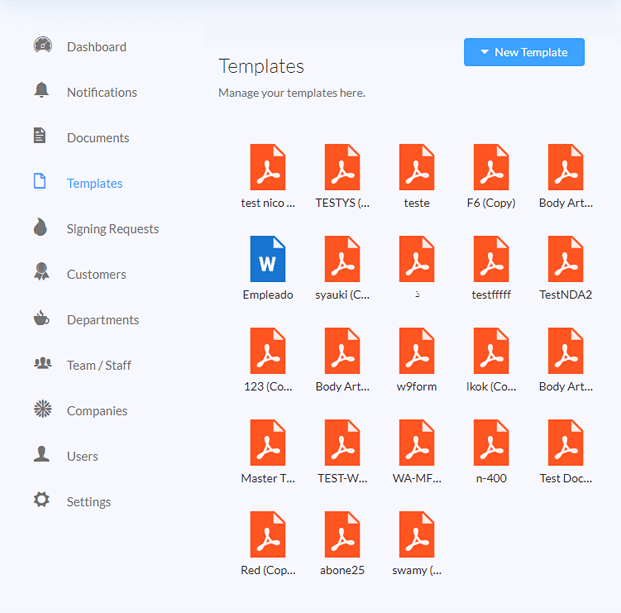Navigate to Documents in the sidebar
Image resolution: width=621 pixels, height=613 pixels.
coord(98,138)
